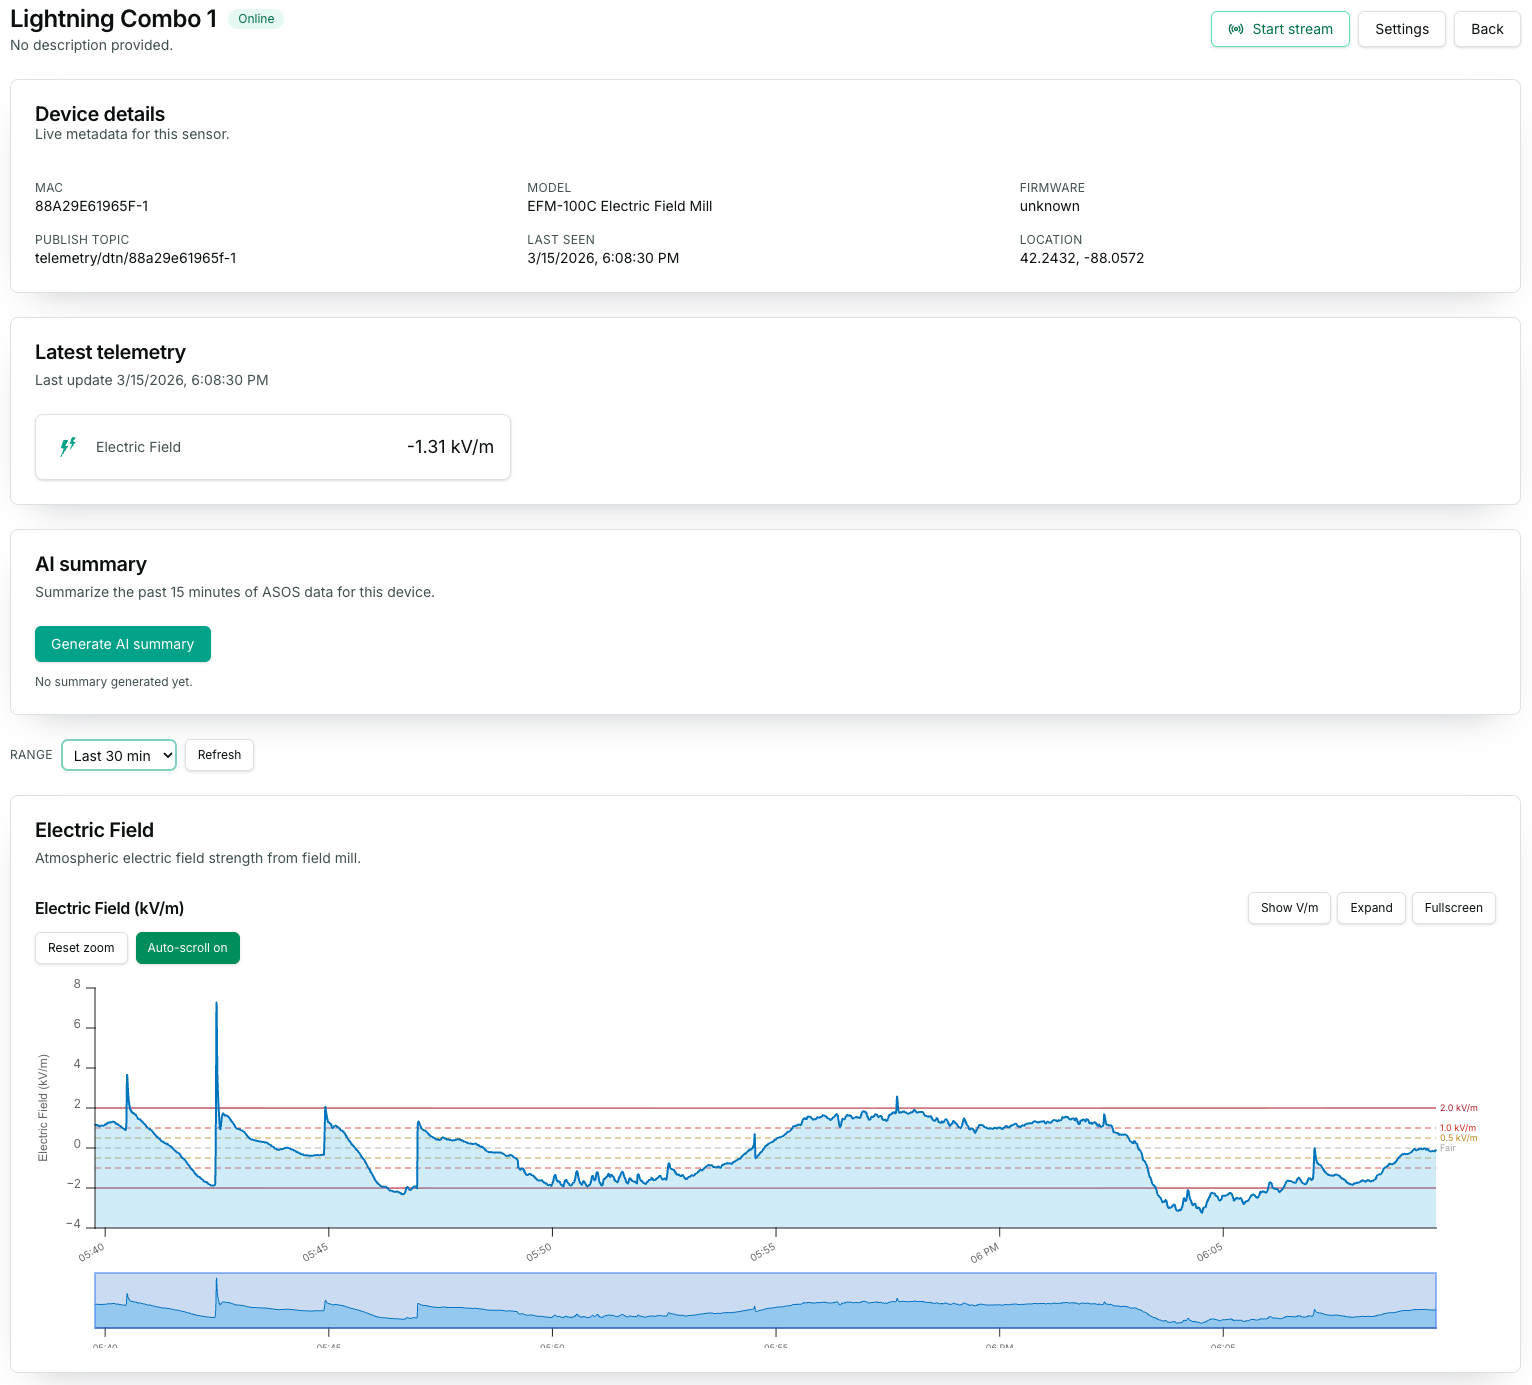This screenshot has width=1532, height=1385.
Task: Click the 1.0 kV/m threshold label
Action: [x=1458, y=1128]
